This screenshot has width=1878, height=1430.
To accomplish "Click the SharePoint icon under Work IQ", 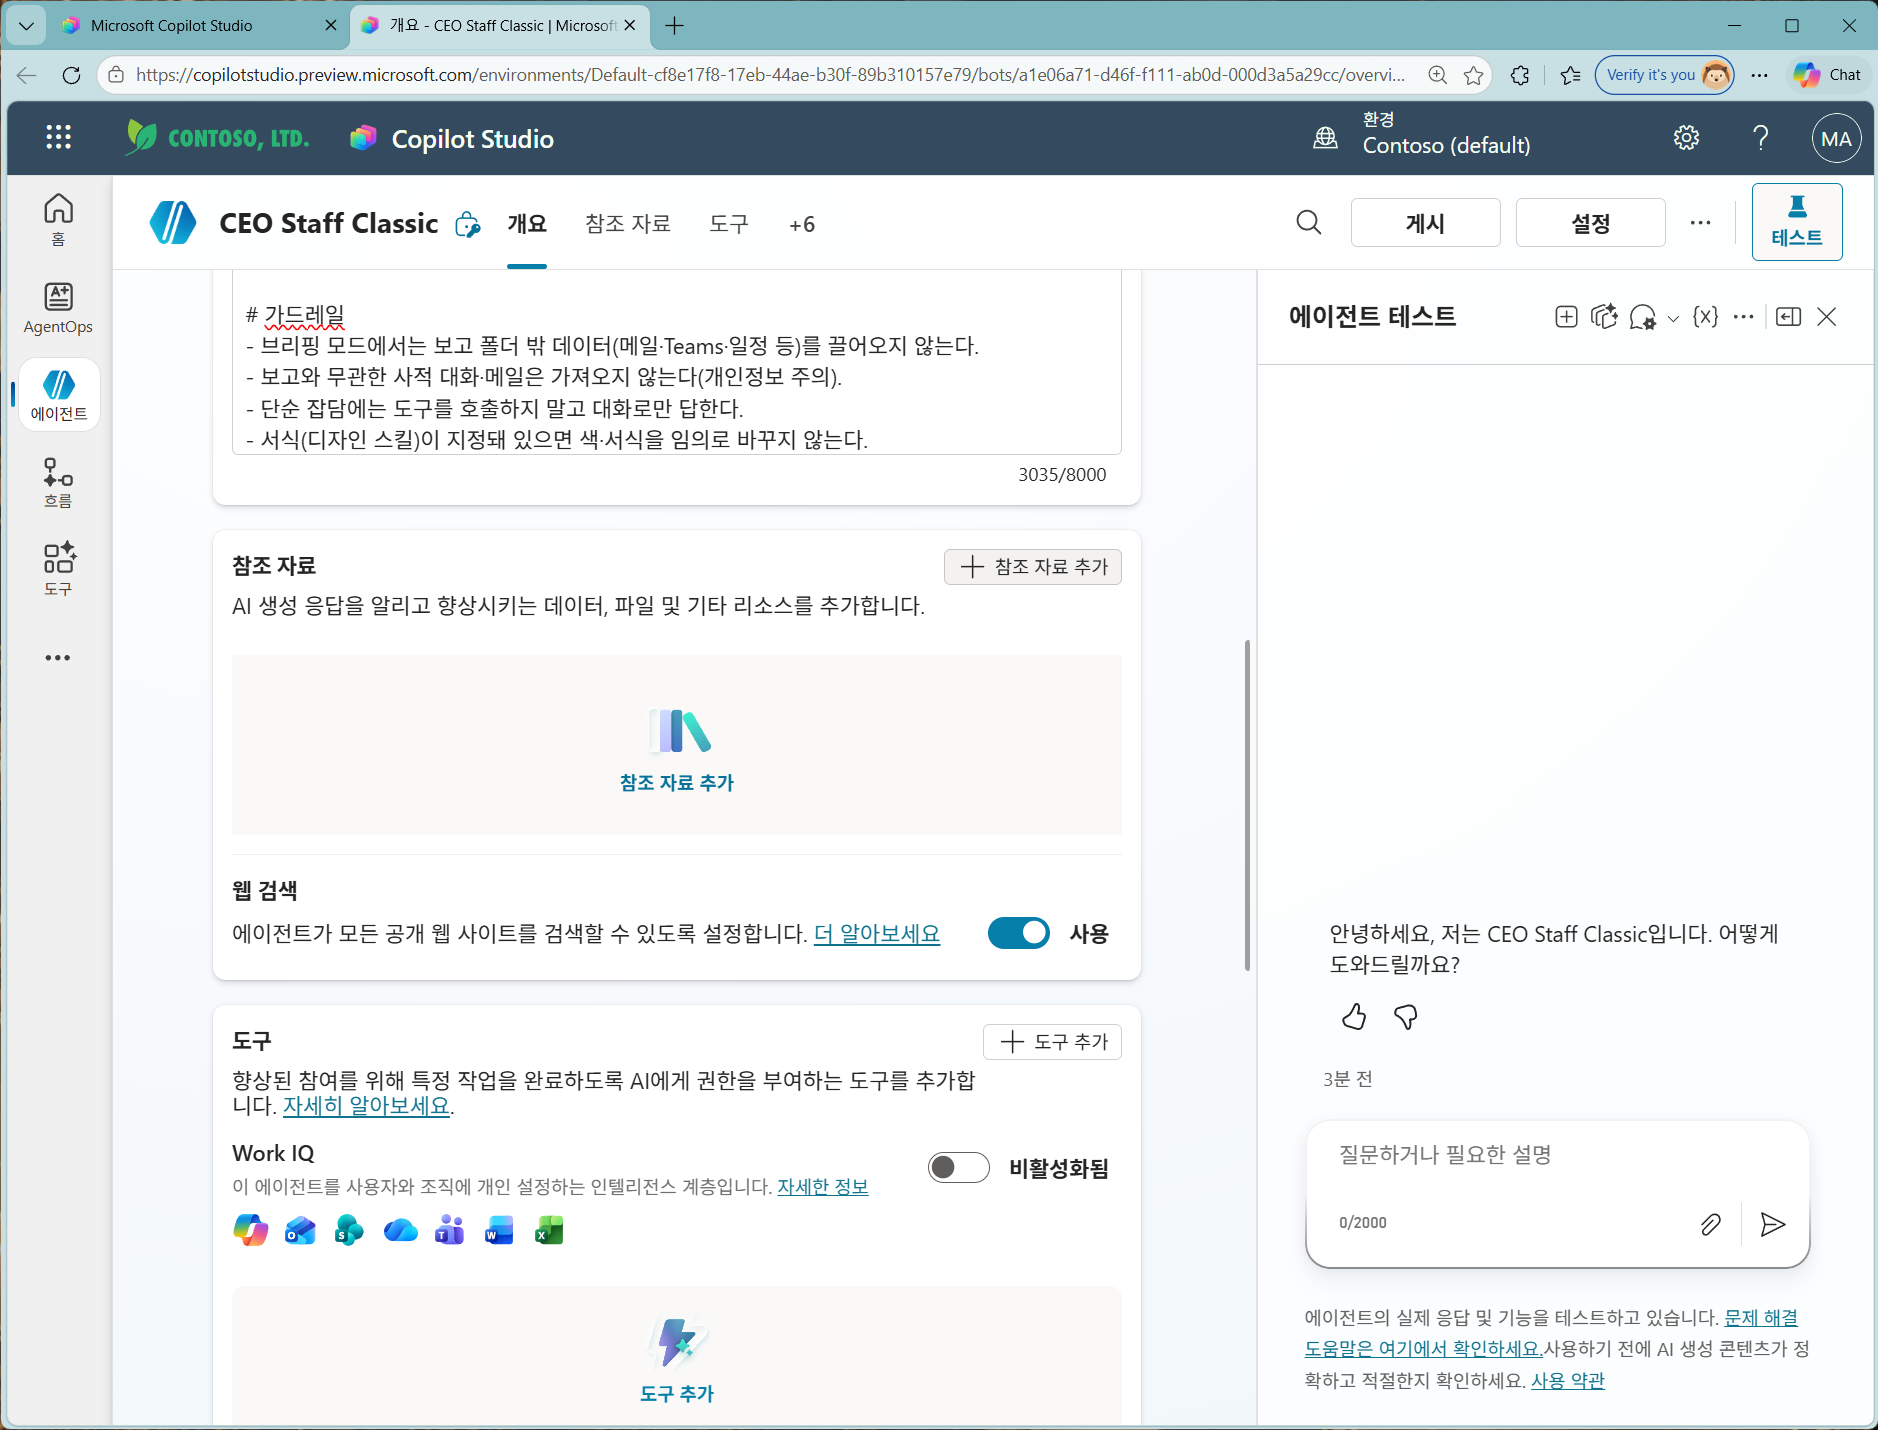I will point(349,1230).
